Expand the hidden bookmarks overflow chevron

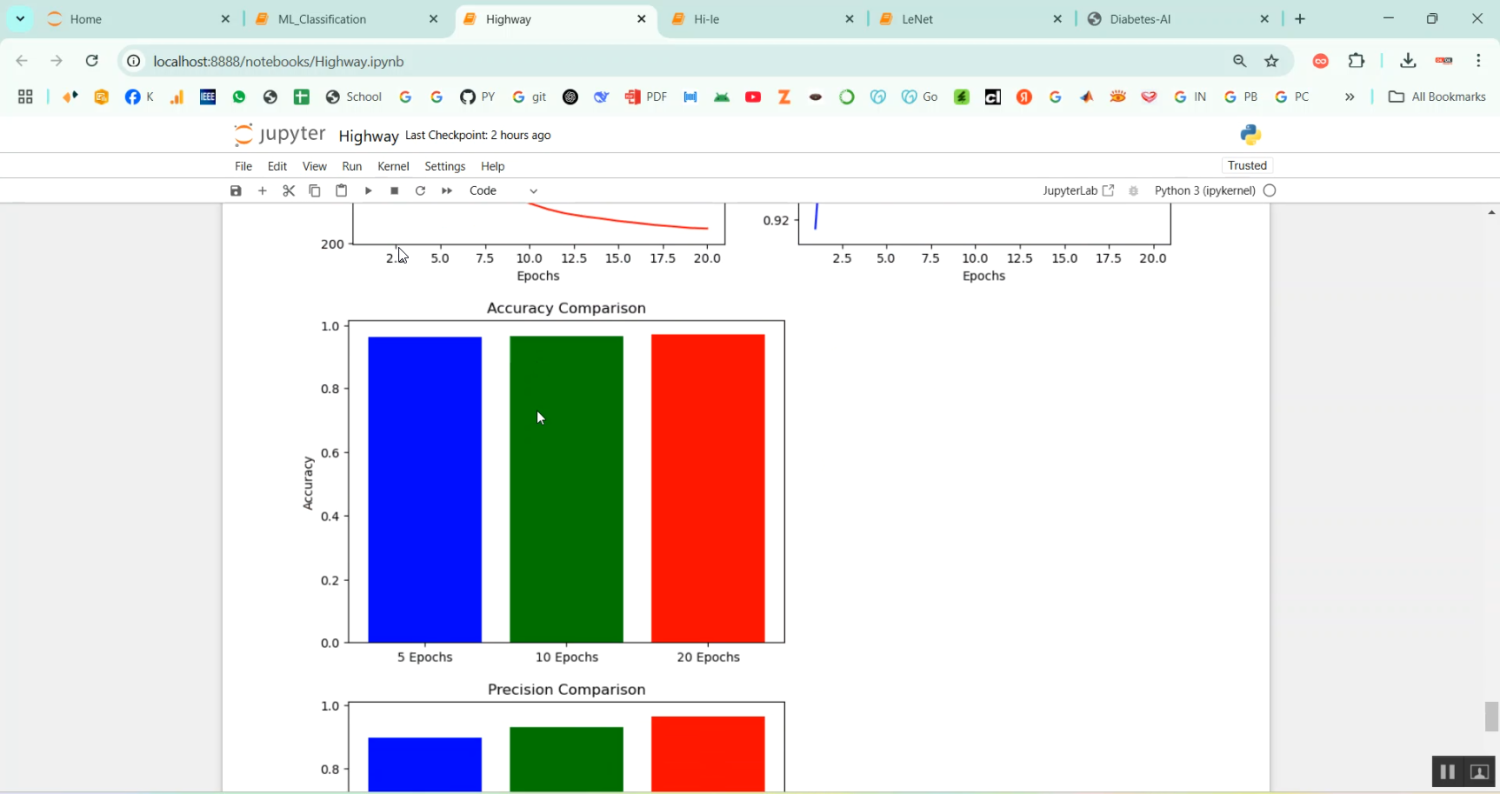tap(1350, 97)
